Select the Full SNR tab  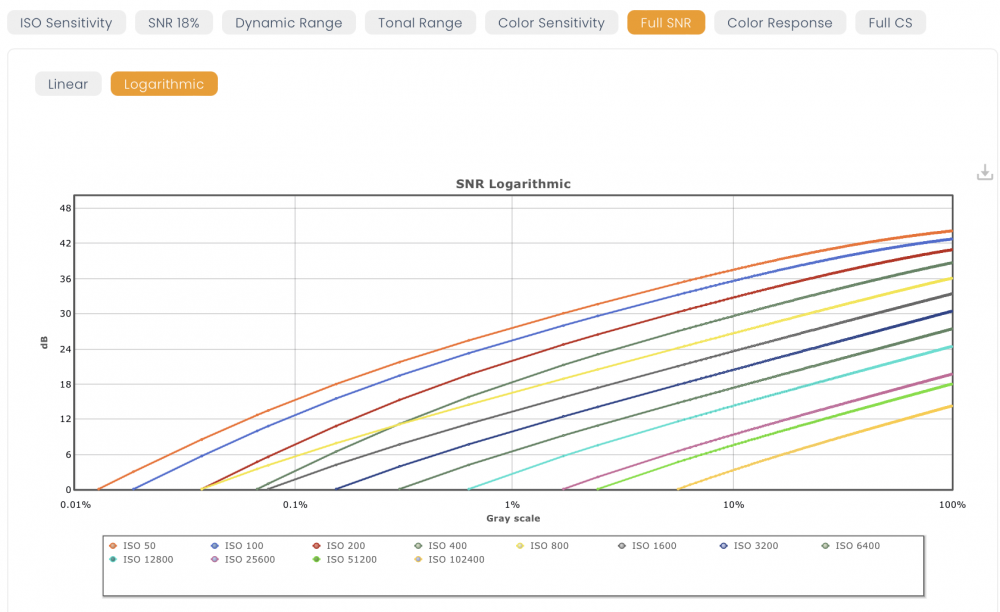(x=666, y=23)
